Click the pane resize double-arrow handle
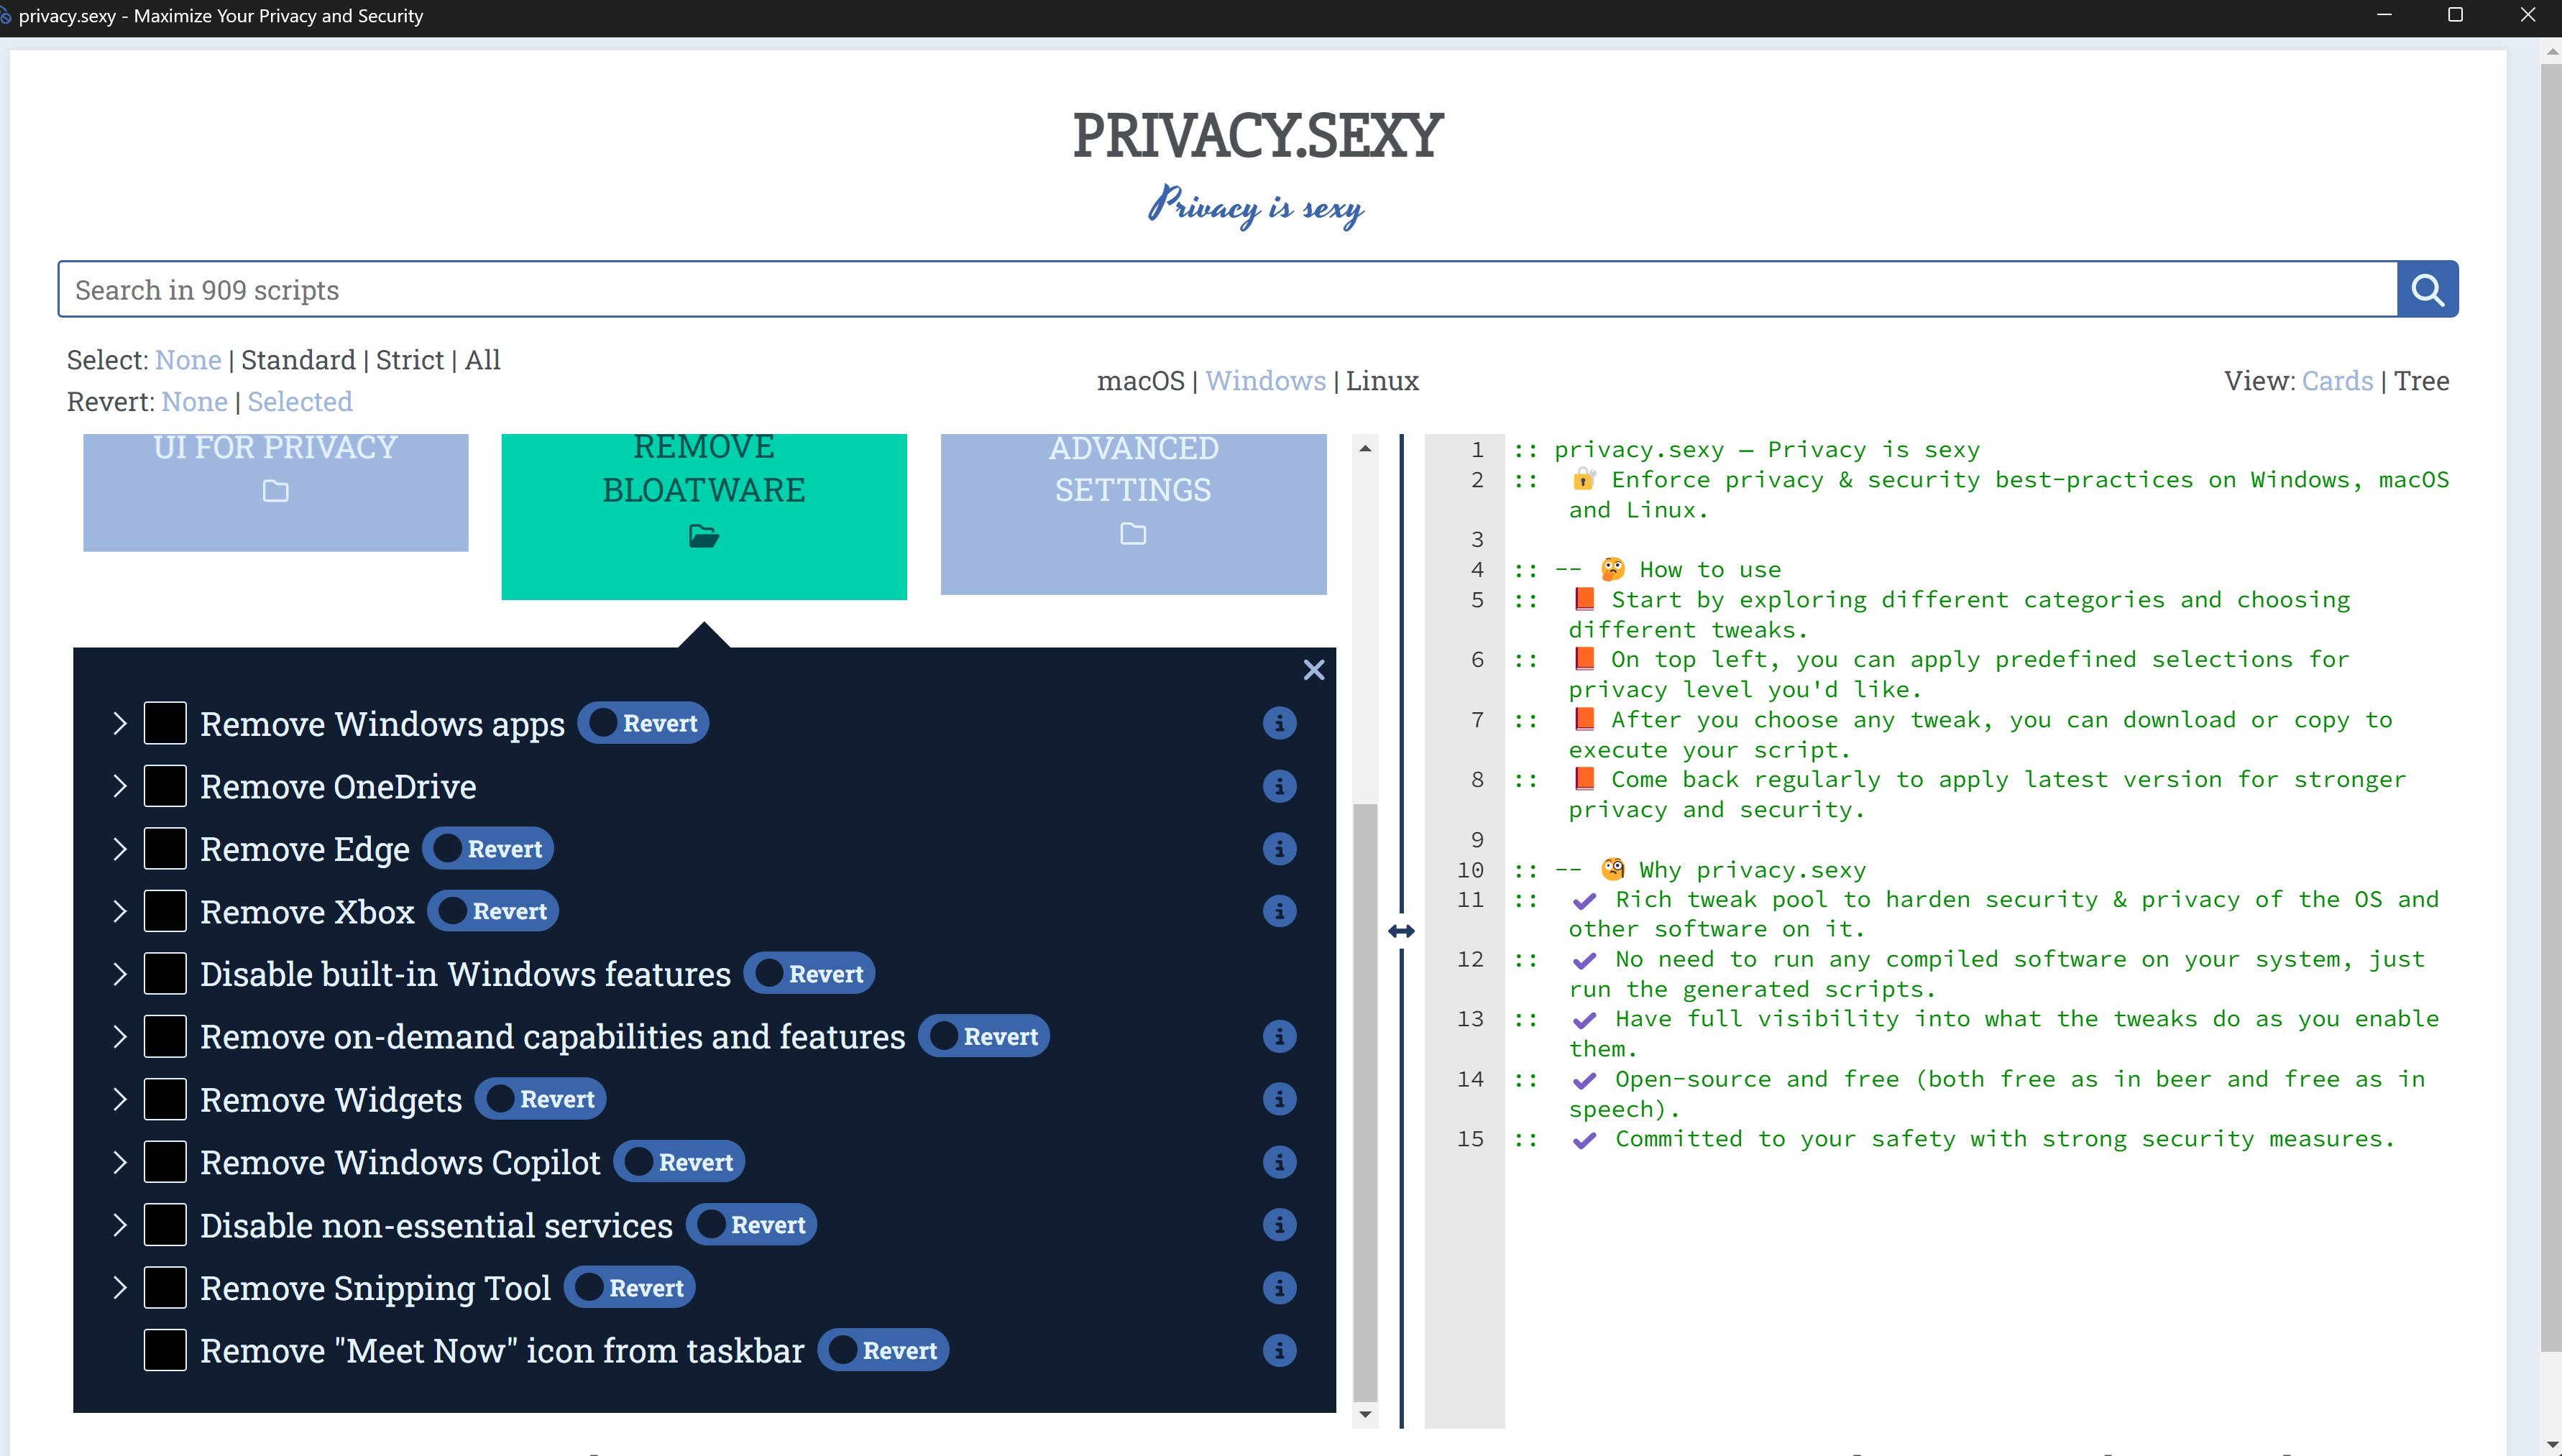Viewport: 2562px width, 1456px height. (1401, 931)
